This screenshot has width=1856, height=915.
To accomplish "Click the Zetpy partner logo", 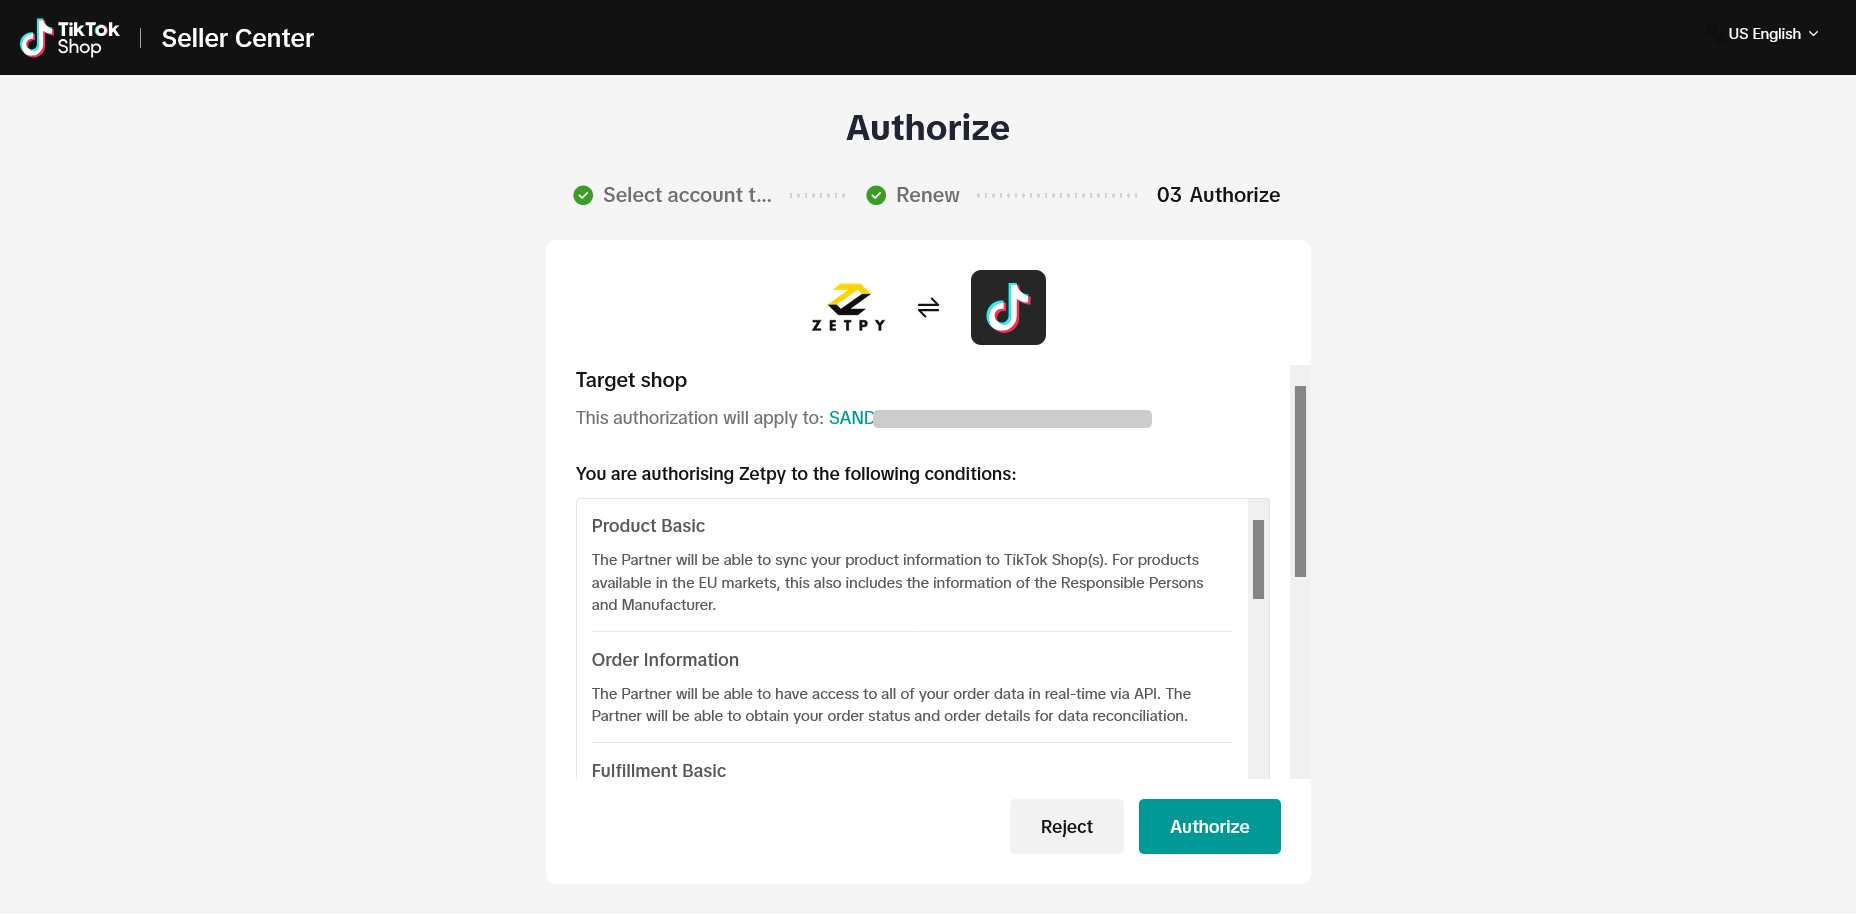I will pos(848,307).
